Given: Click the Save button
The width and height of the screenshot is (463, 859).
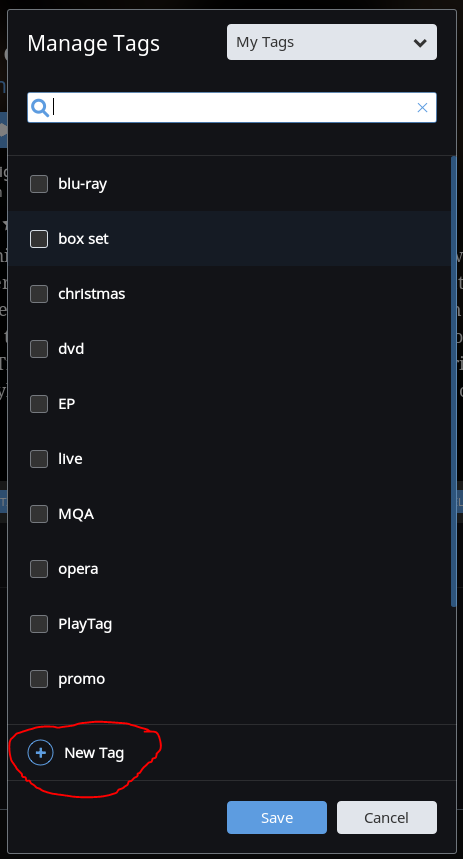Looking at the screenshot, I should [x=277, y=817].
